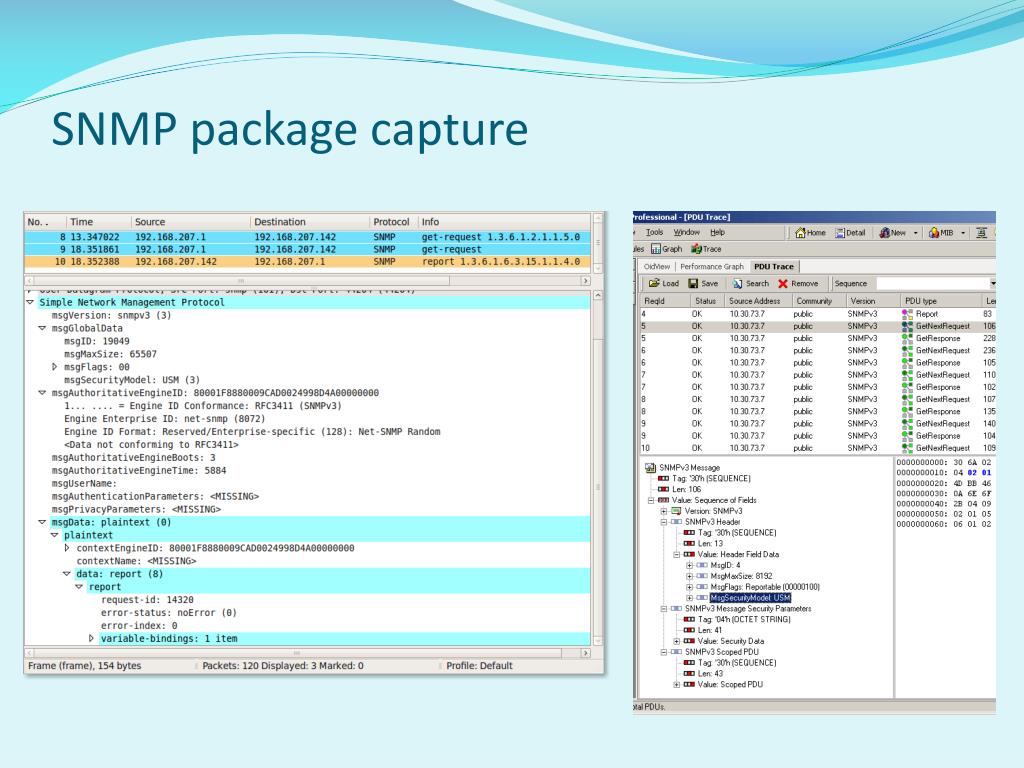Select packet 10 report row in Wireshark
The image size is (1024, 768).
click(x=307, y=262)
